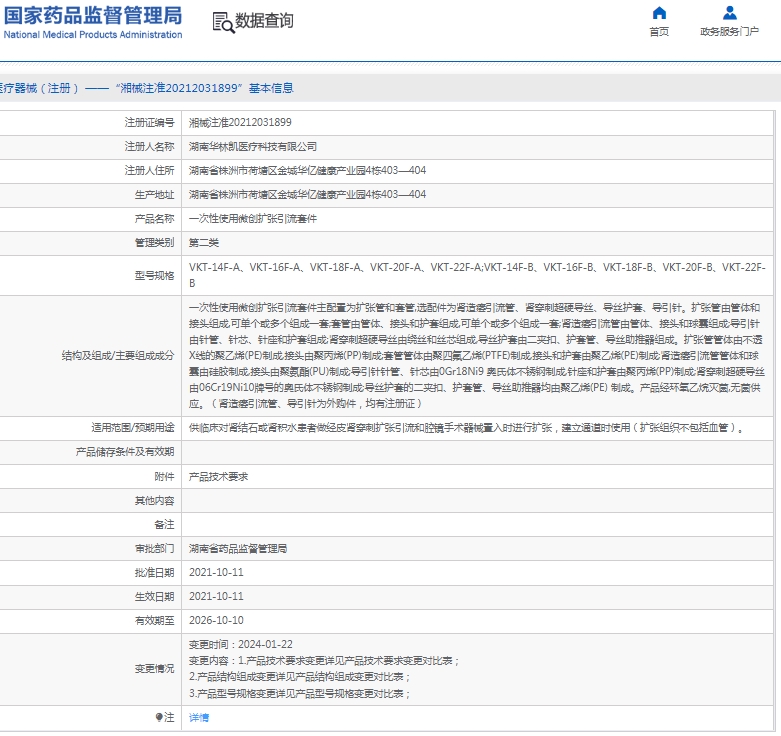Click the 数据查询 heading text
The image size is (781, 736).
[264, 21]
